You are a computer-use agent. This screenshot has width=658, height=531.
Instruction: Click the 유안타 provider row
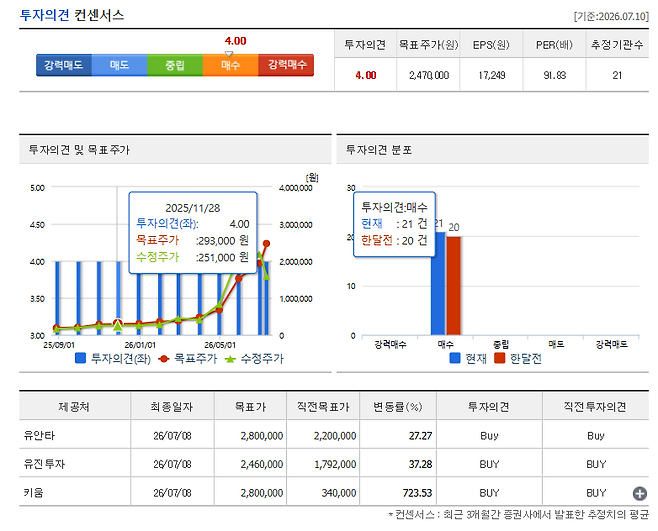click(x=334, y=436)
